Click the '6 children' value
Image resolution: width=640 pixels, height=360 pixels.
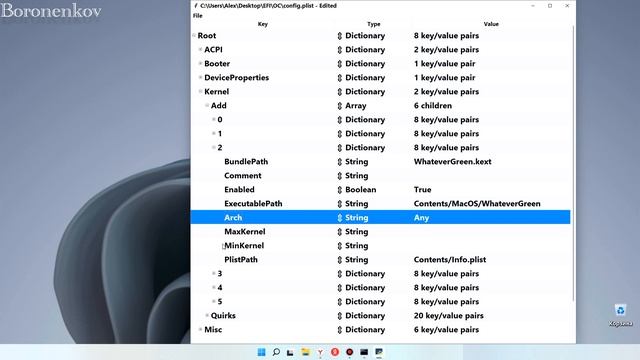click(433, 105)
